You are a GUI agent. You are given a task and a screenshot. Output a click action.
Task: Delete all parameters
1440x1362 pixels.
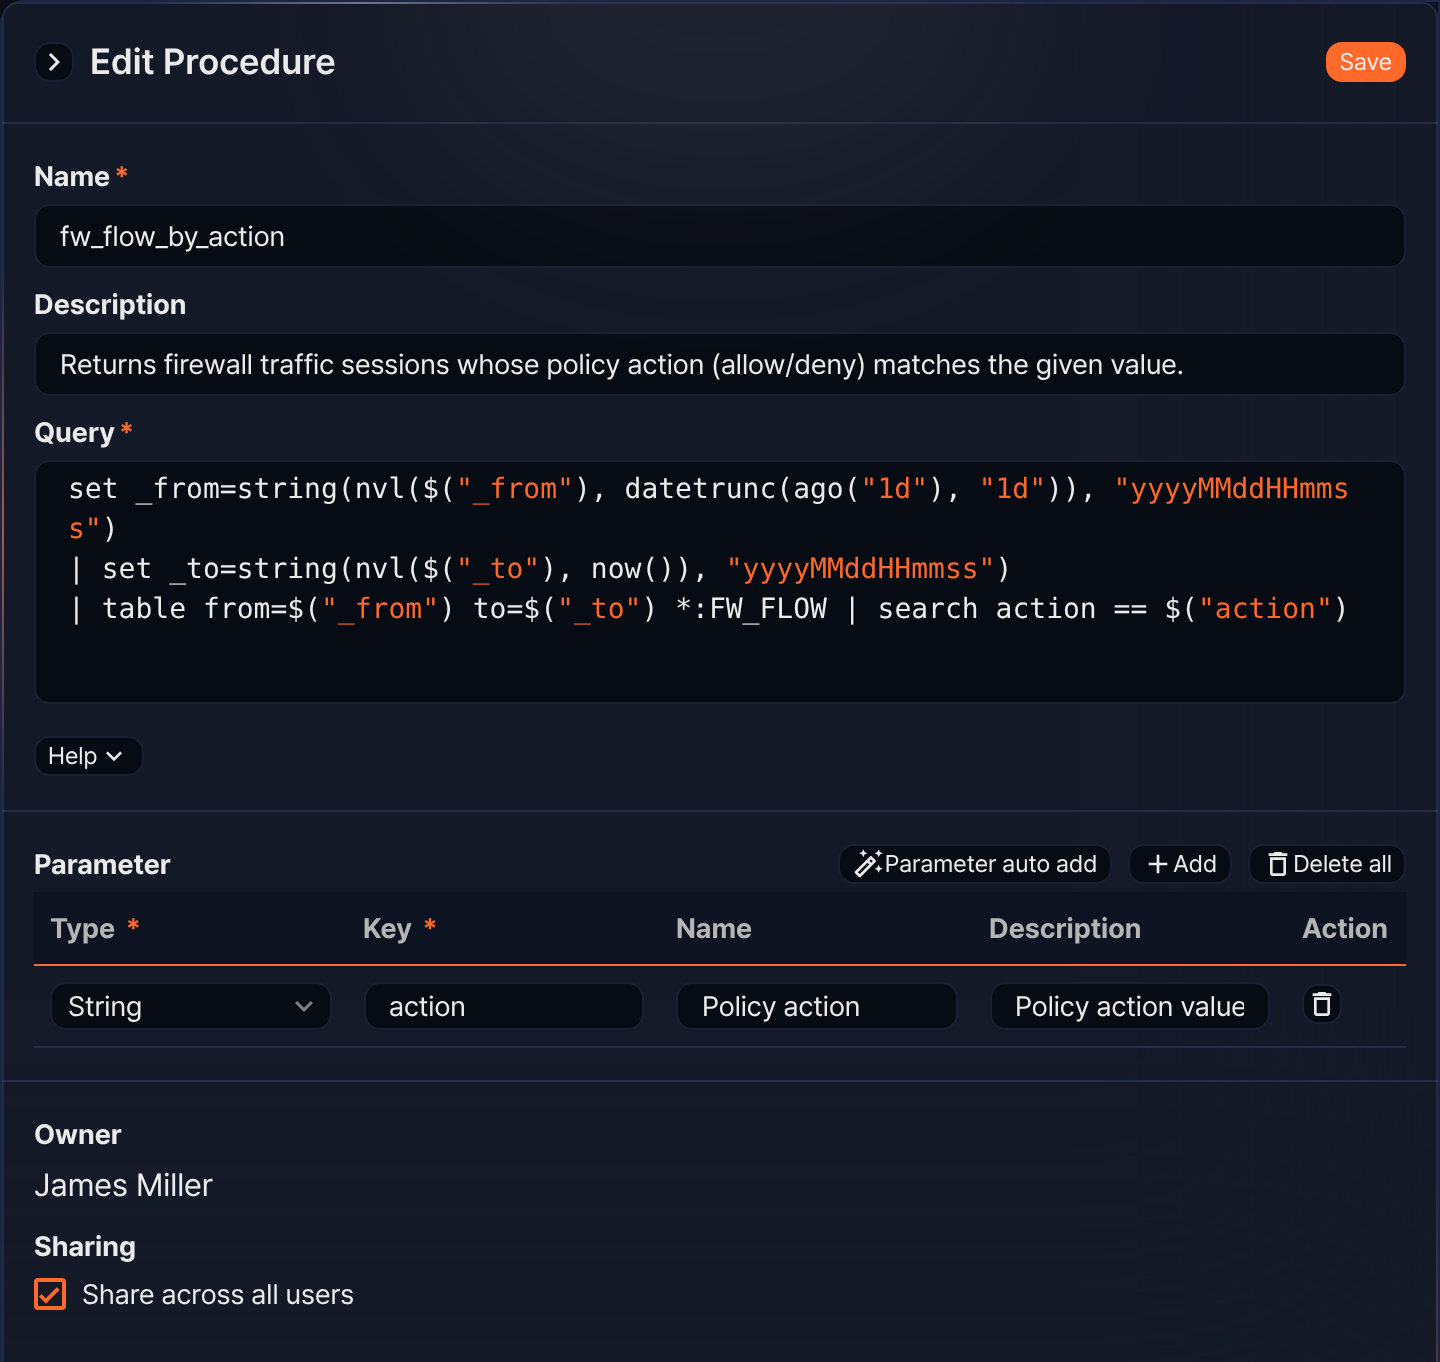1327,864
